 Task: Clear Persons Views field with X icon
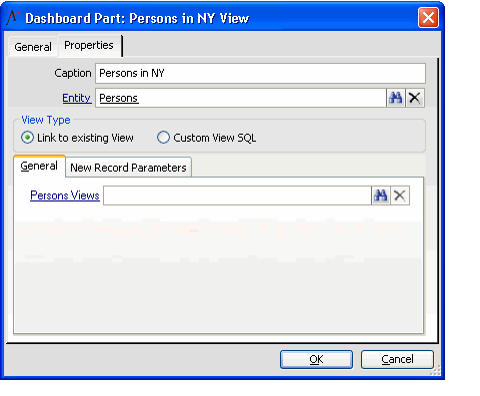click(400, 195)
